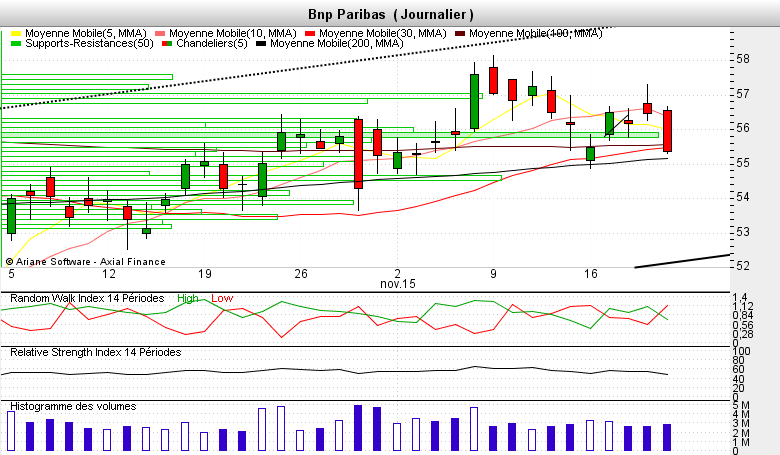
Task: Click the '16' date label on the time axis
Action: [x=590, y=274]
